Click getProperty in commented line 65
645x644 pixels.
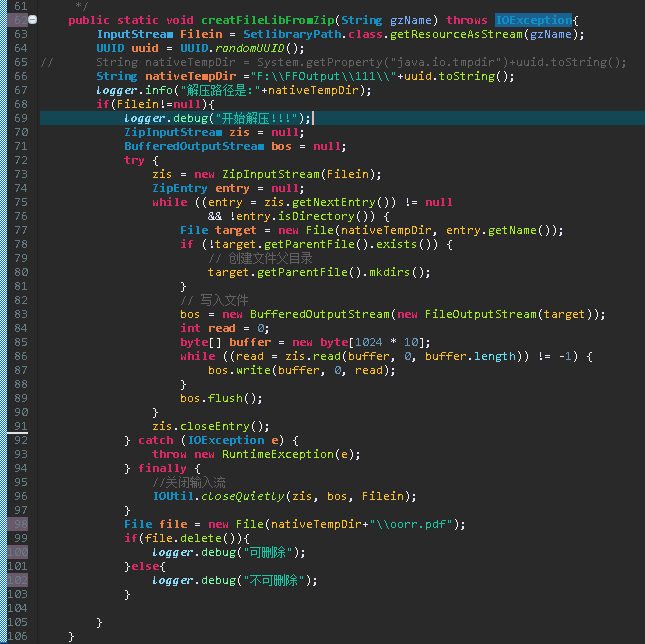pyautogui.click(x=348, y=62)
